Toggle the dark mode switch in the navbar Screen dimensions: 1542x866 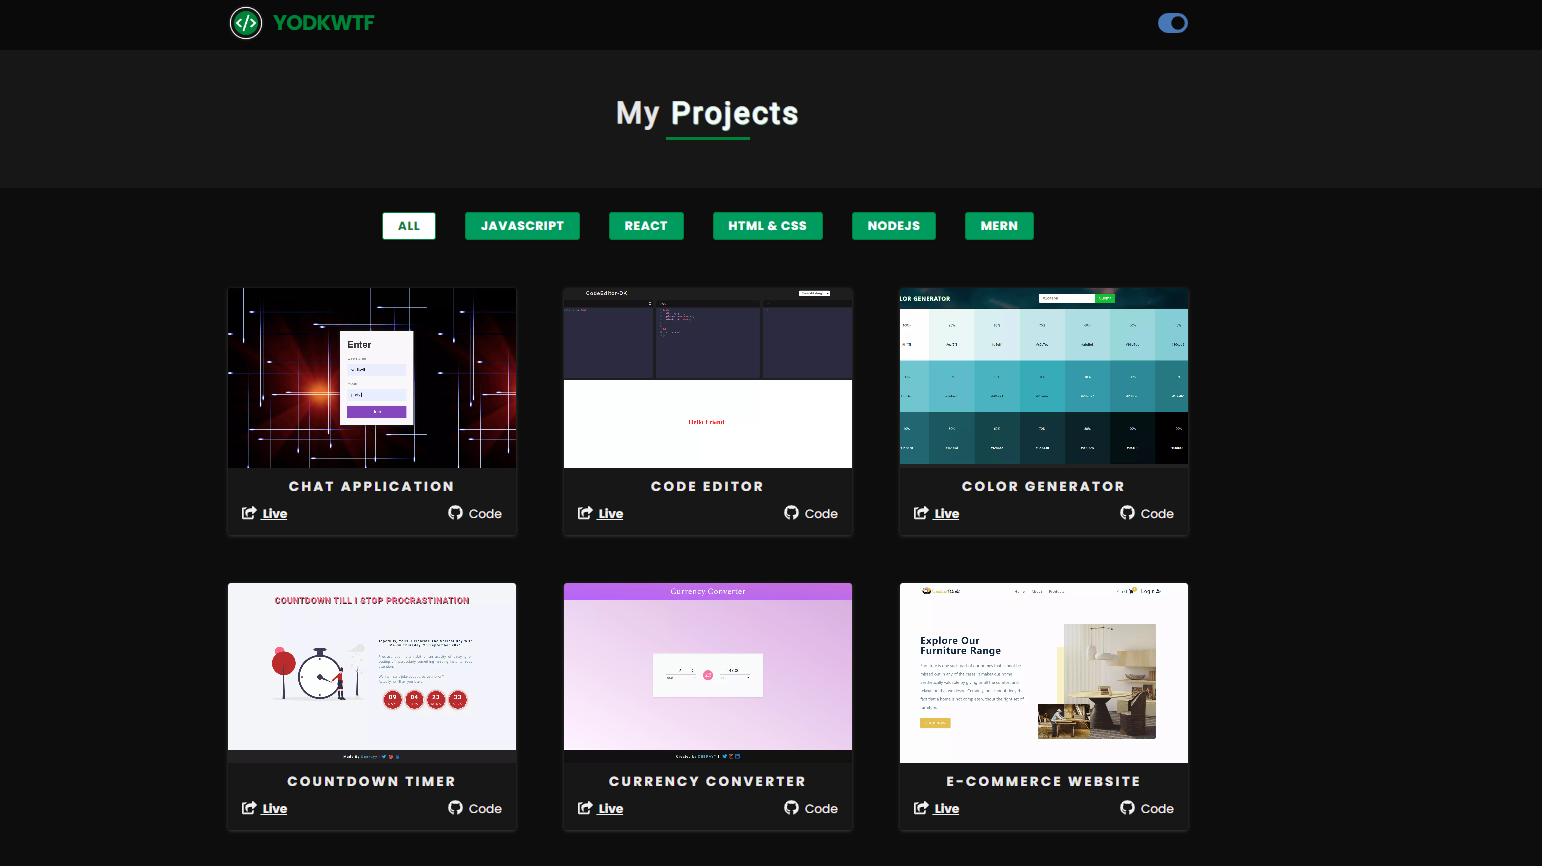click(x=1172, y=23)
